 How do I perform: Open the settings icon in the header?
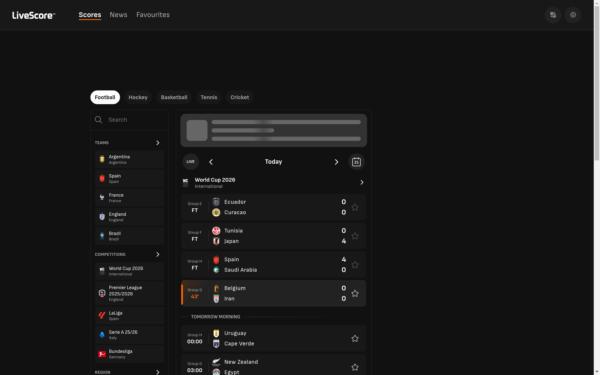coord(573,15)
